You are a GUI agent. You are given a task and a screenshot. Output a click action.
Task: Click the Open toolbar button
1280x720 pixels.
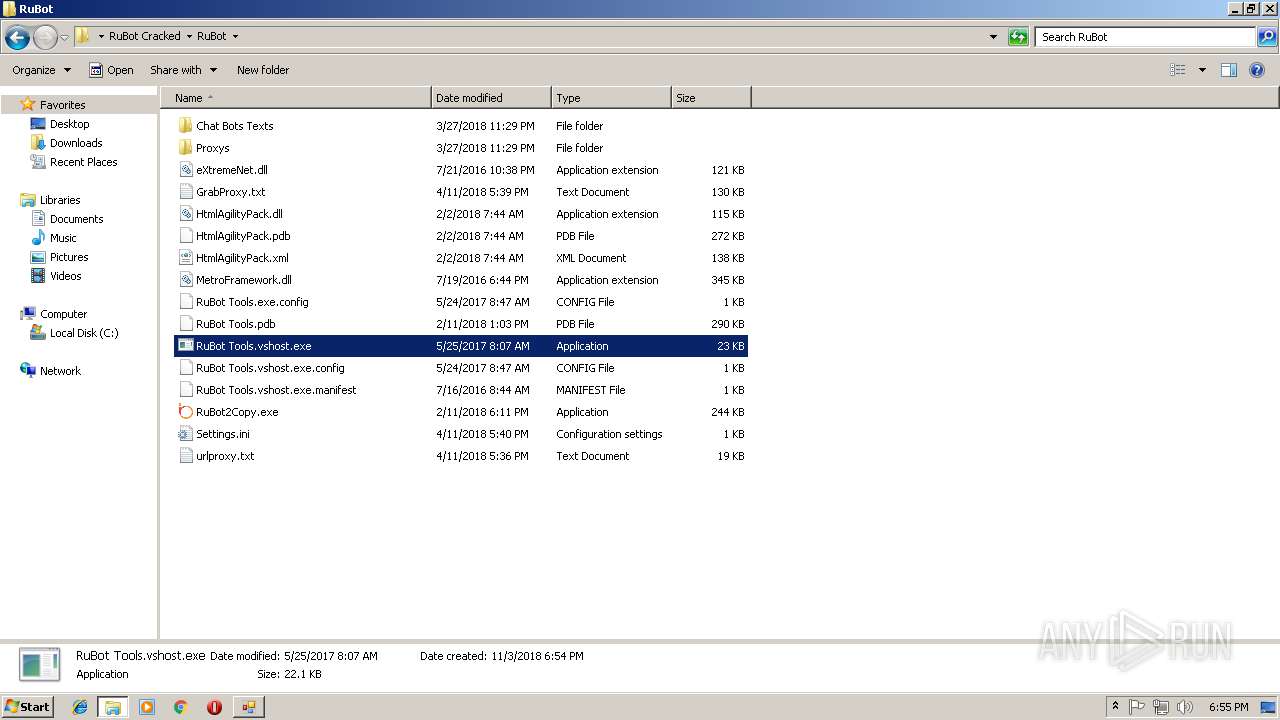(x=111, y=70)
